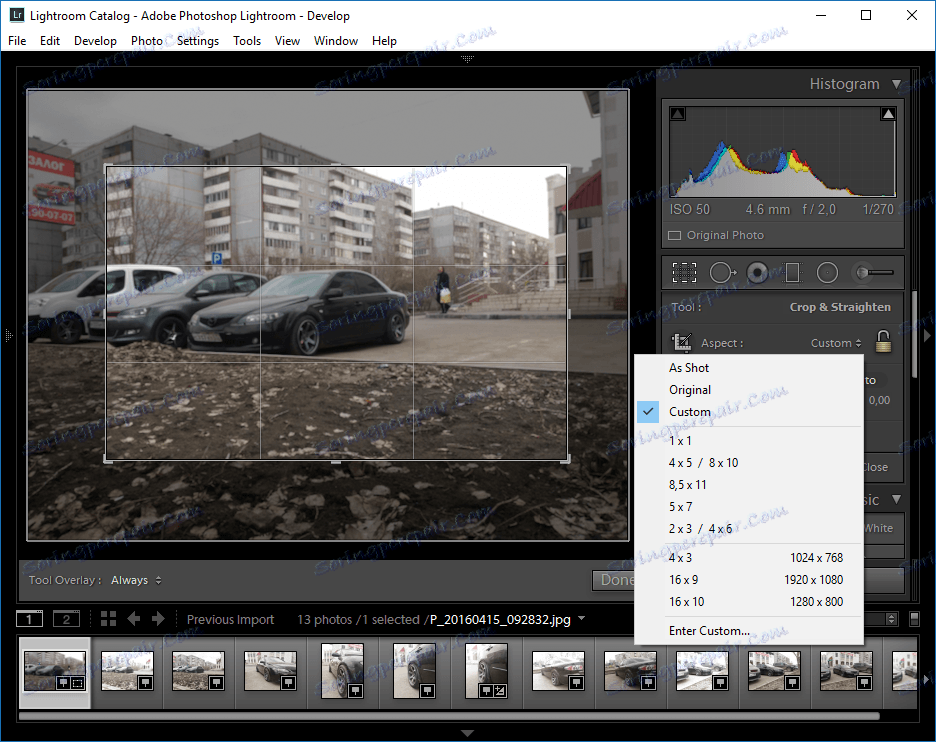Image resolution: width=936 pixels, height=742 pixels.
Task: Switch to the second monitor display button
Action: (66, 619)
